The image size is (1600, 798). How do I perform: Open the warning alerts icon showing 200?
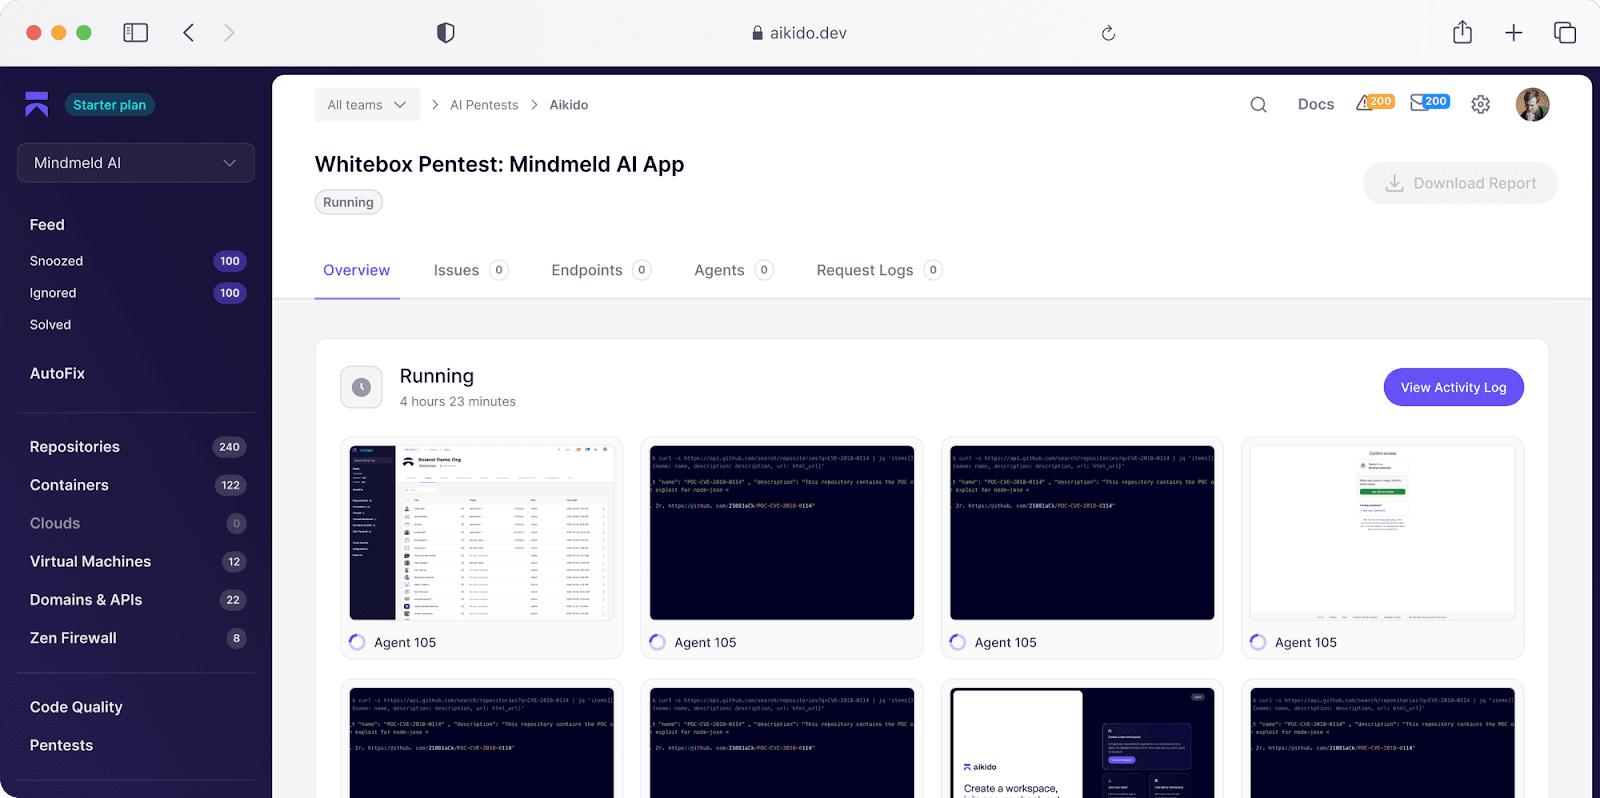pyautogui.click(x=1375, y=102)
